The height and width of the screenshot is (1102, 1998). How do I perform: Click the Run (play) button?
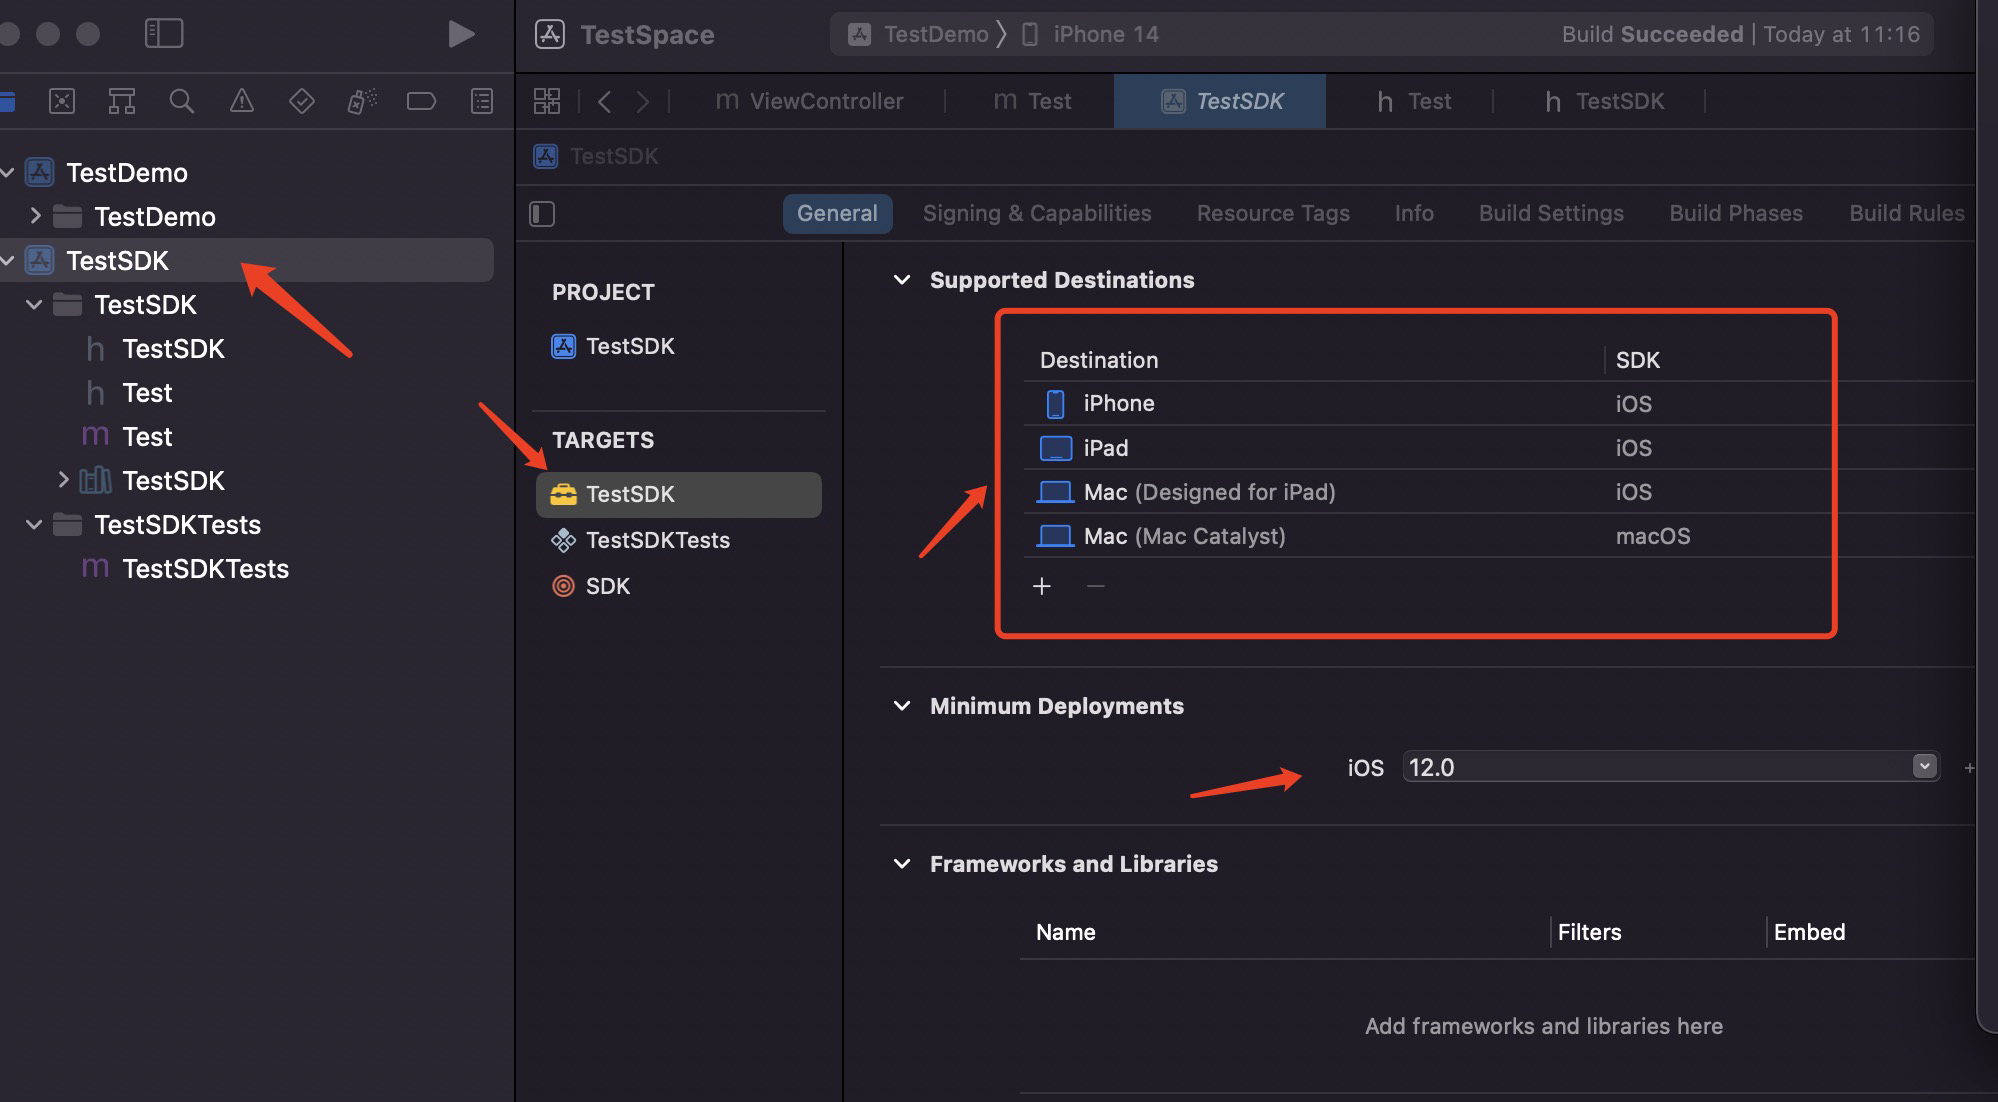[460, 34]
